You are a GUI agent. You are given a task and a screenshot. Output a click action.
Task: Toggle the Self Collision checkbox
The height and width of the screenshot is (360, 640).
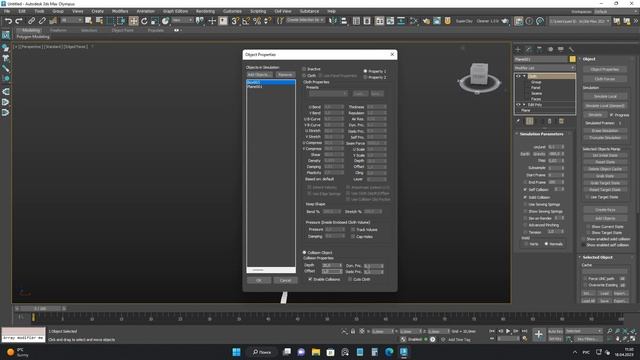[525, 189]
